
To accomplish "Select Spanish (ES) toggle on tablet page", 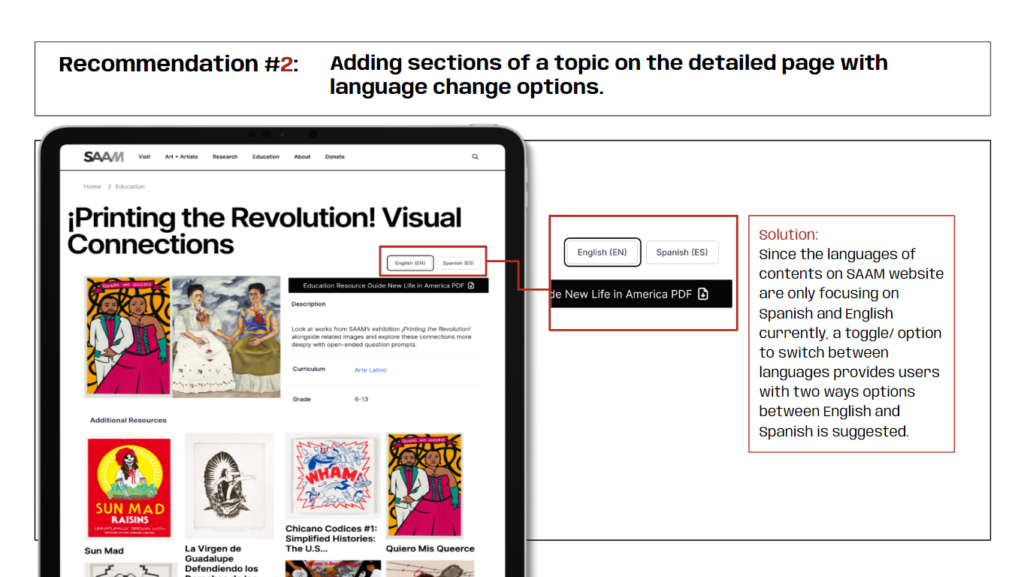I will [458, 263].
